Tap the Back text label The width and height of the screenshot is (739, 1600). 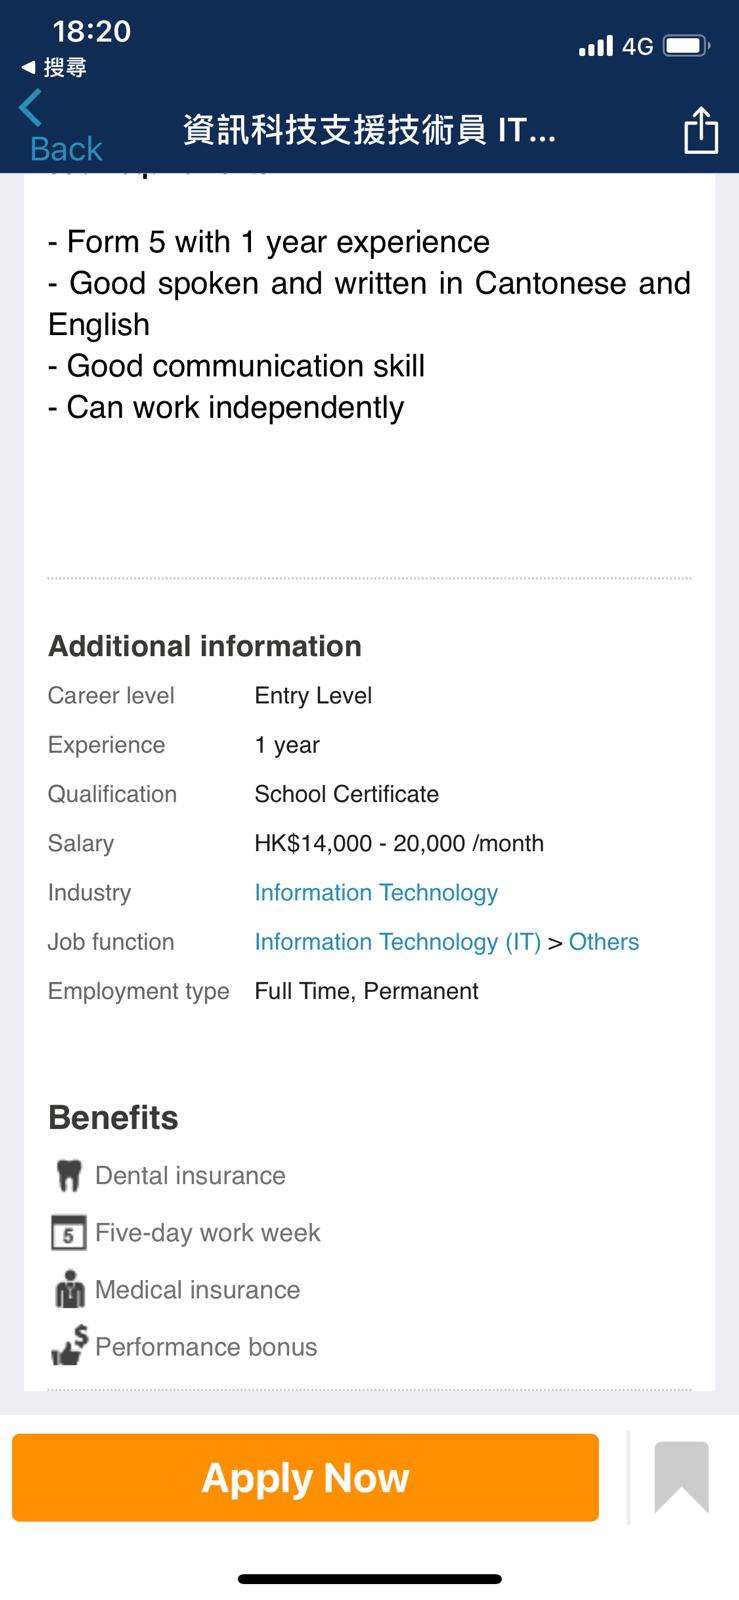[66, 149]
